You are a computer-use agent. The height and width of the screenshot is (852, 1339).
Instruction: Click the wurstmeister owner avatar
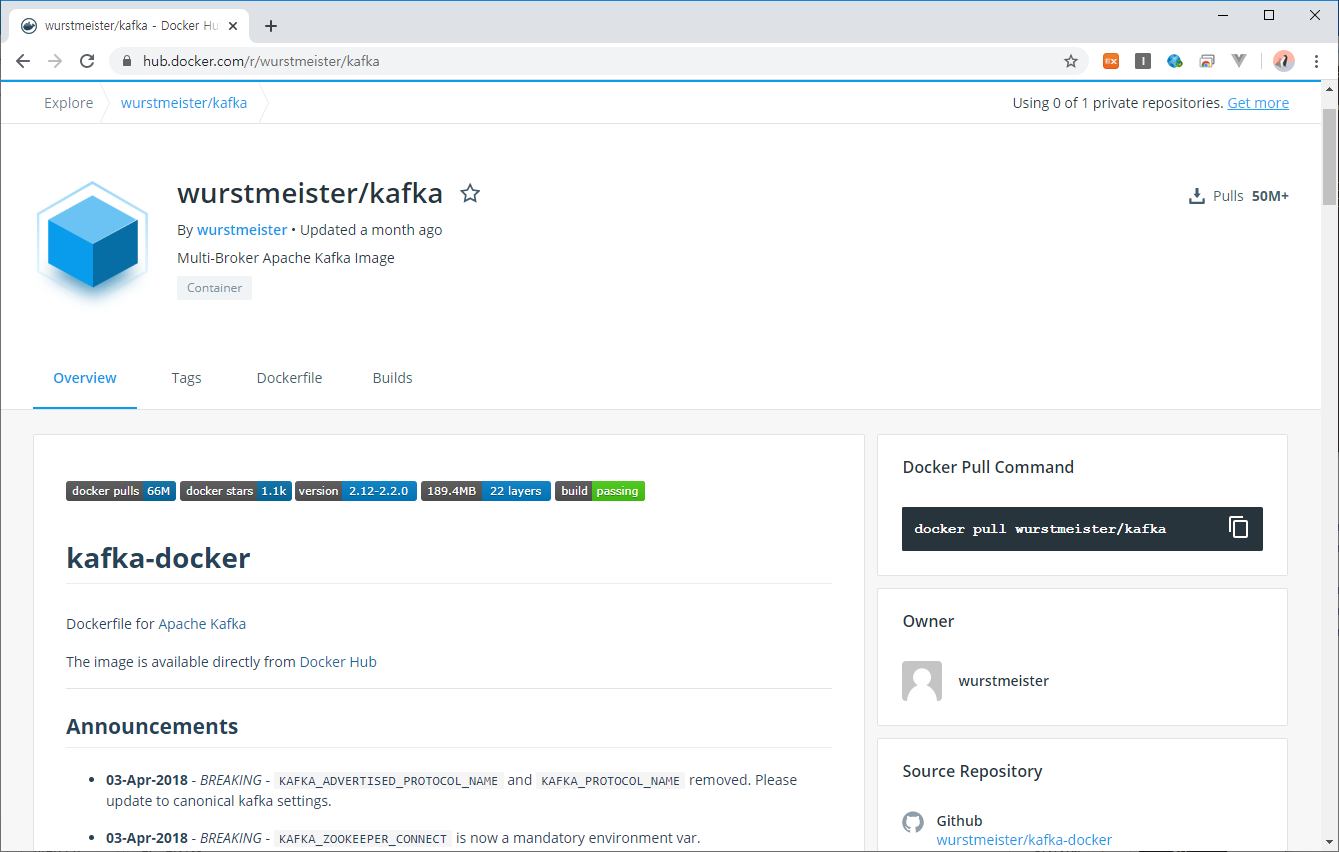click(922, 681)
